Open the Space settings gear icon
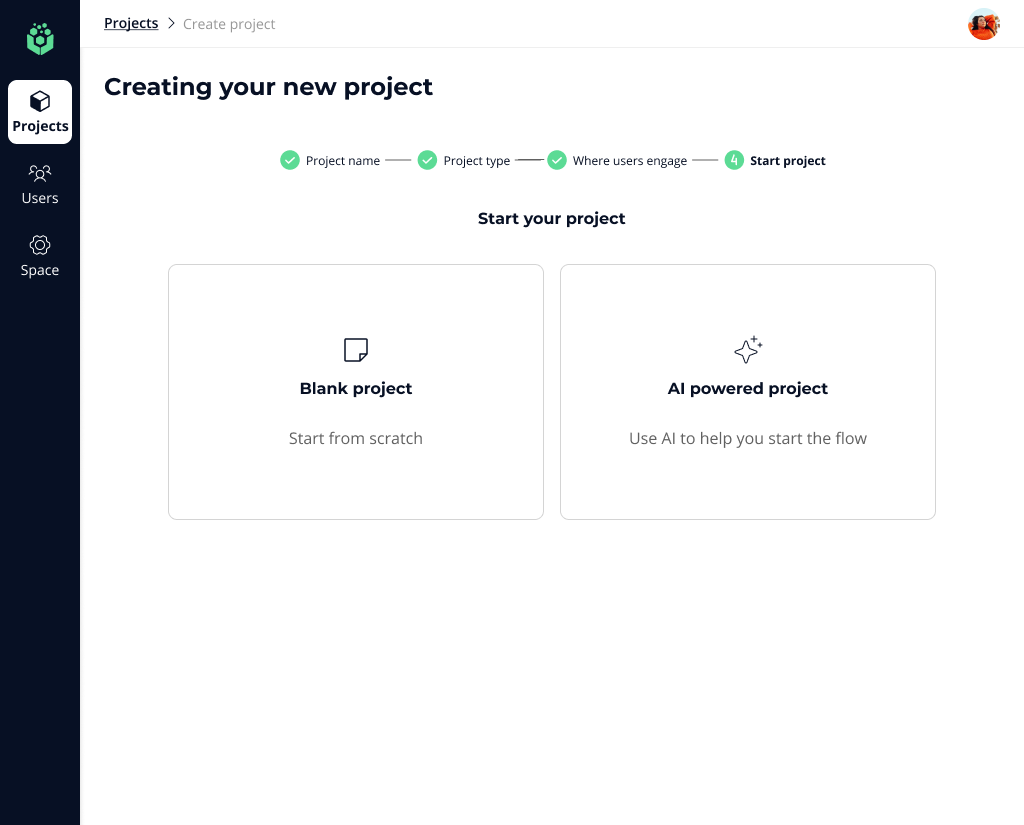 [x=40, y=245]
